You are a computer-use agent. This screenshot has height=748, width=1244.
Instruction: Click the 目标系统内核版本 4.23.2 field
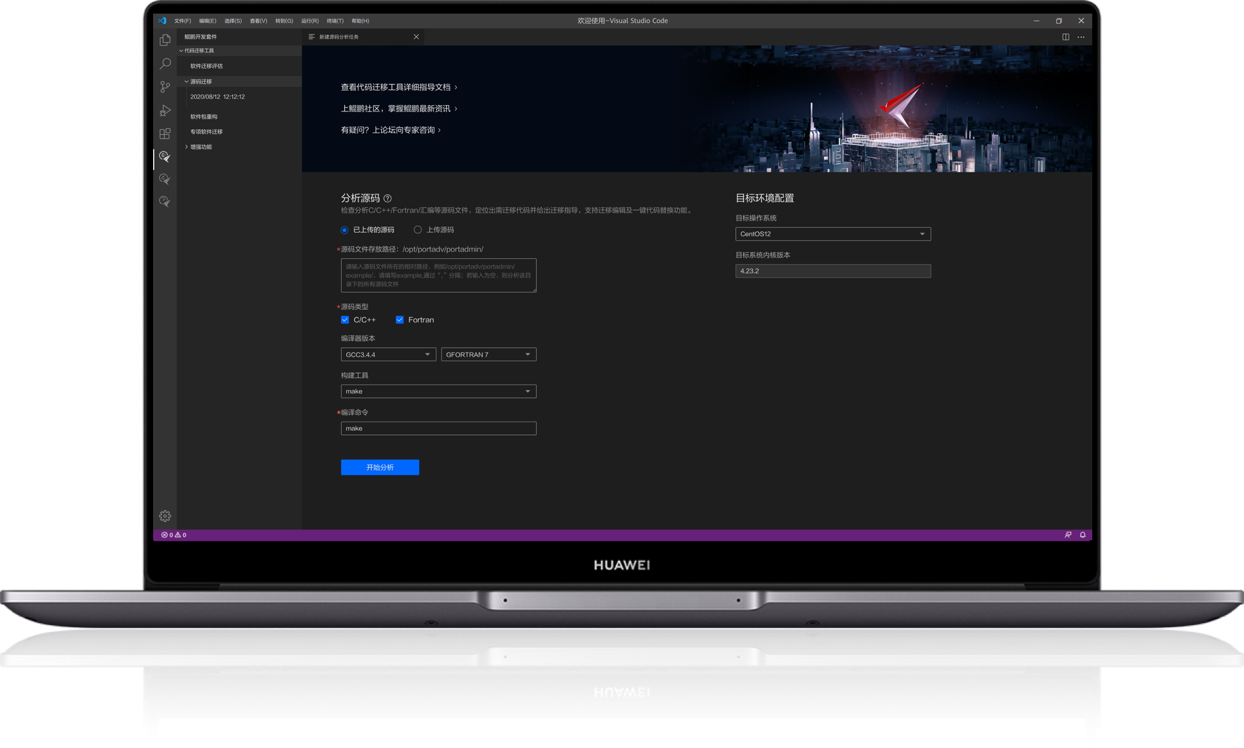coord(833,271)
